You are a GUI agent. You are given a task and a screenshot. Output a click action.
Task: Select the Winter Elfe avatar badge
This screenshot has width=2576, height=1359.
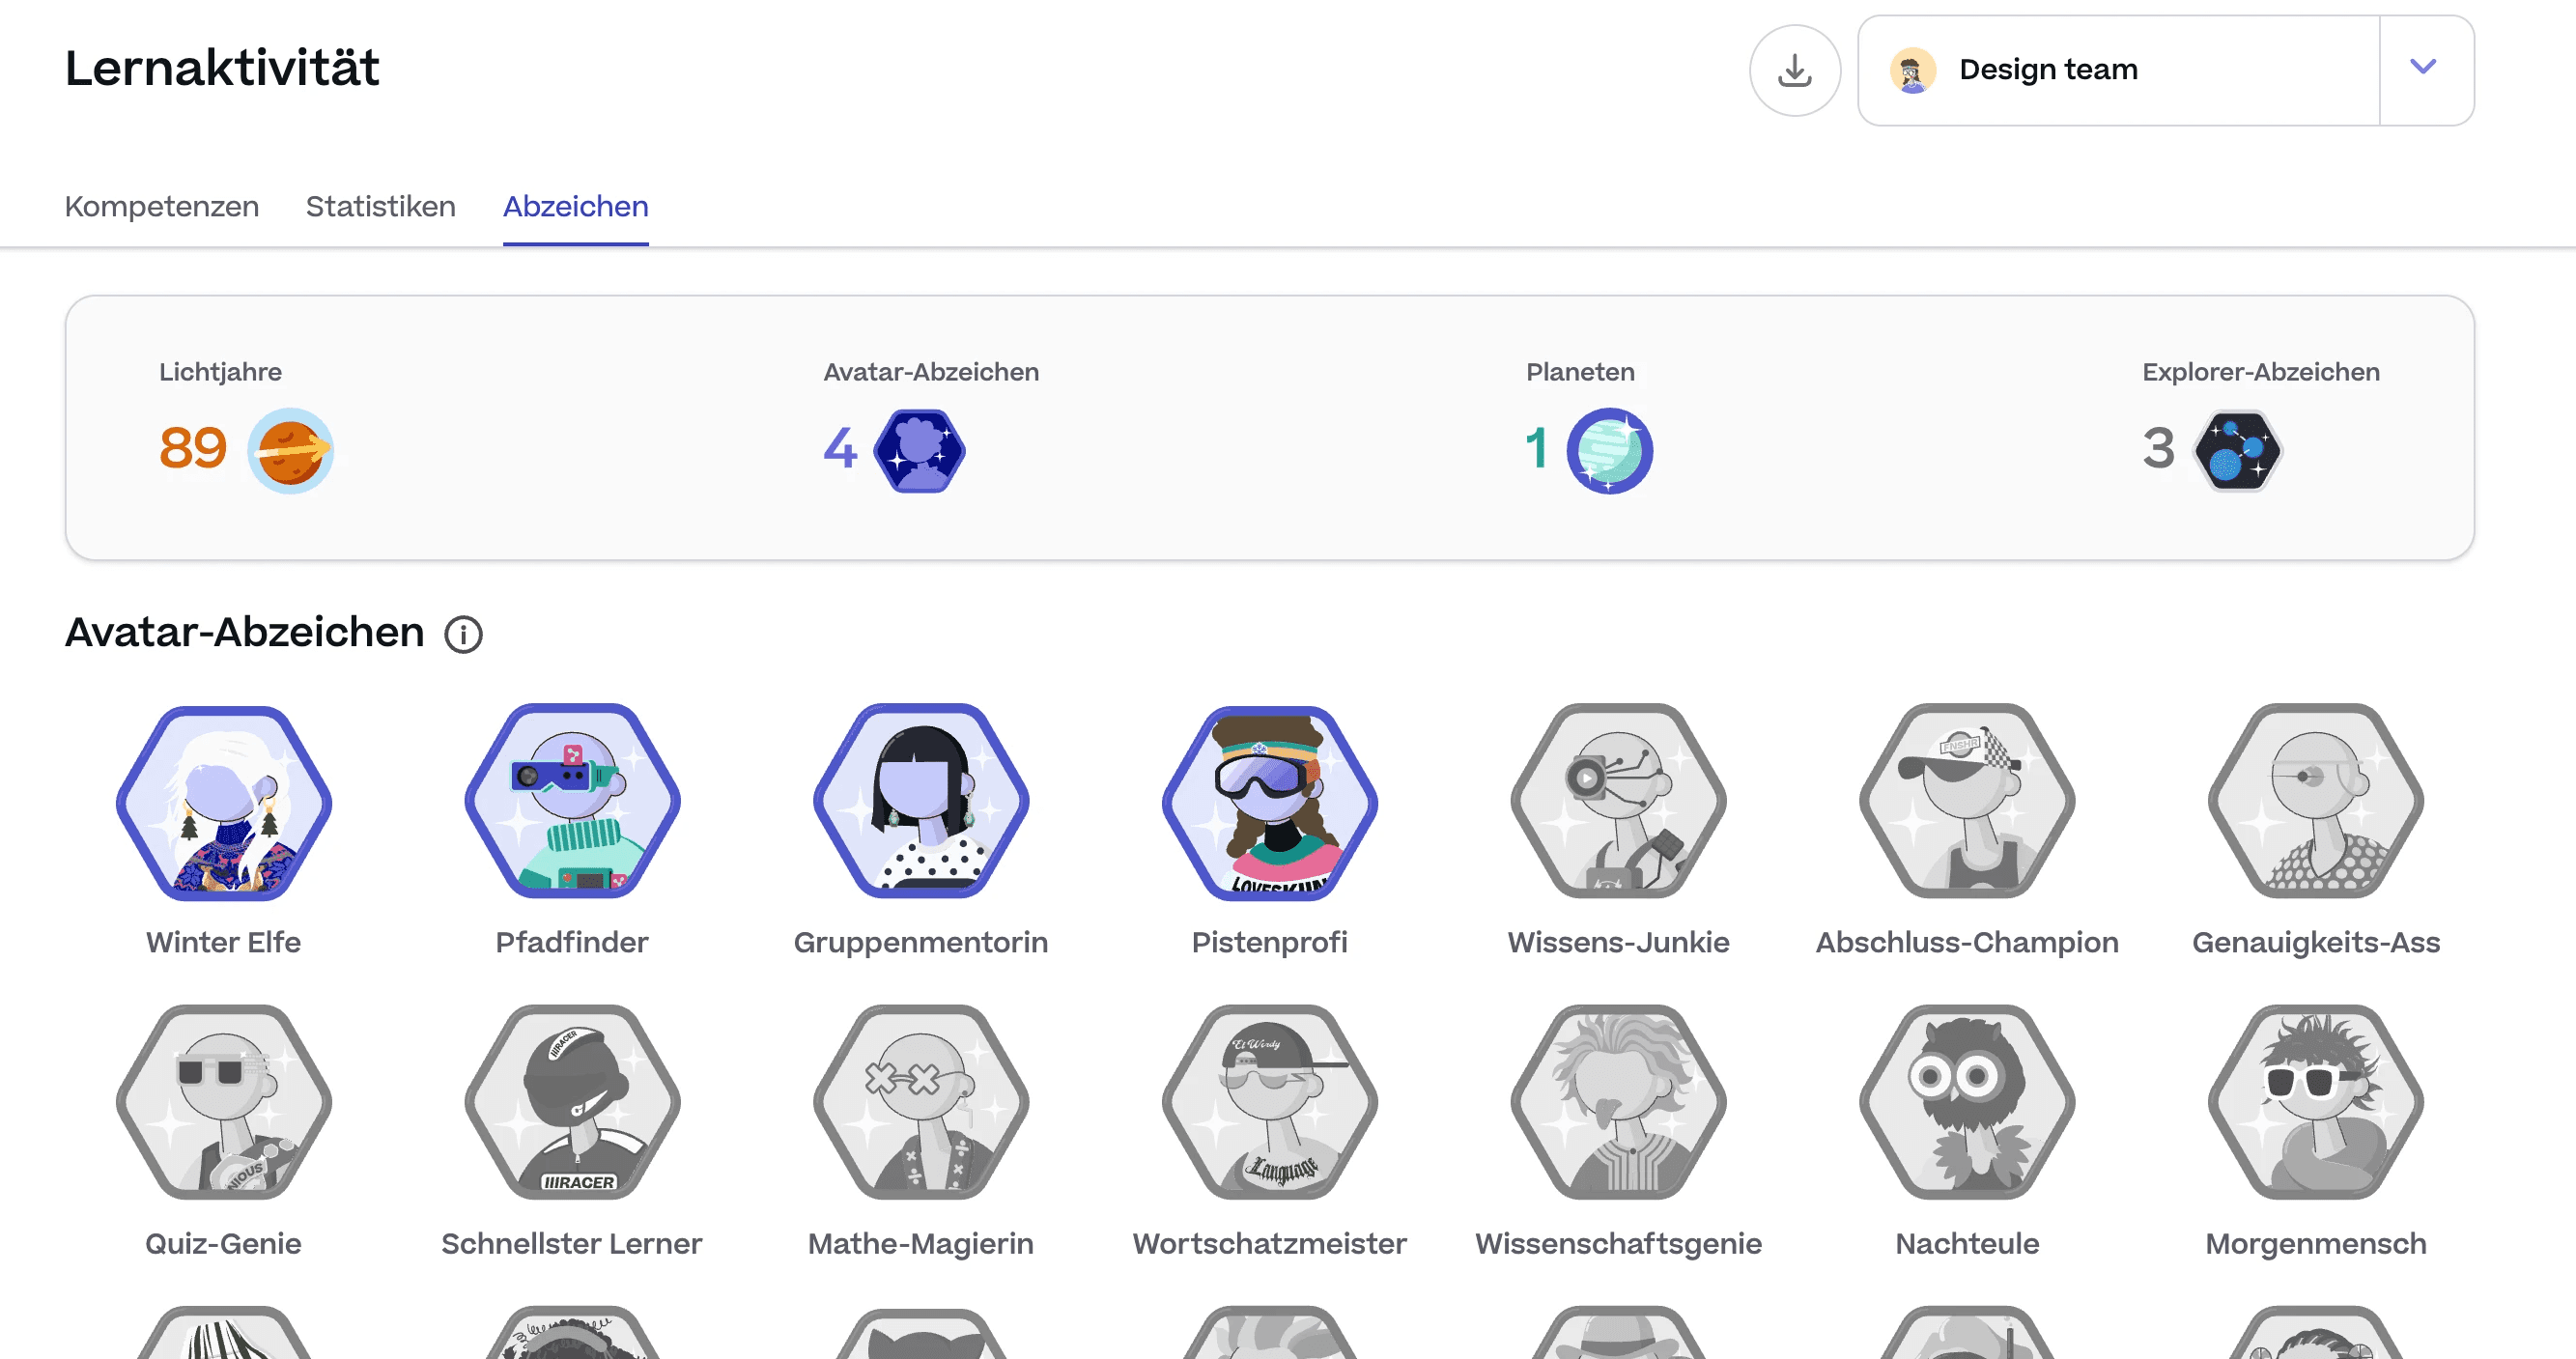pyautogui.click(x=224, y=802)
